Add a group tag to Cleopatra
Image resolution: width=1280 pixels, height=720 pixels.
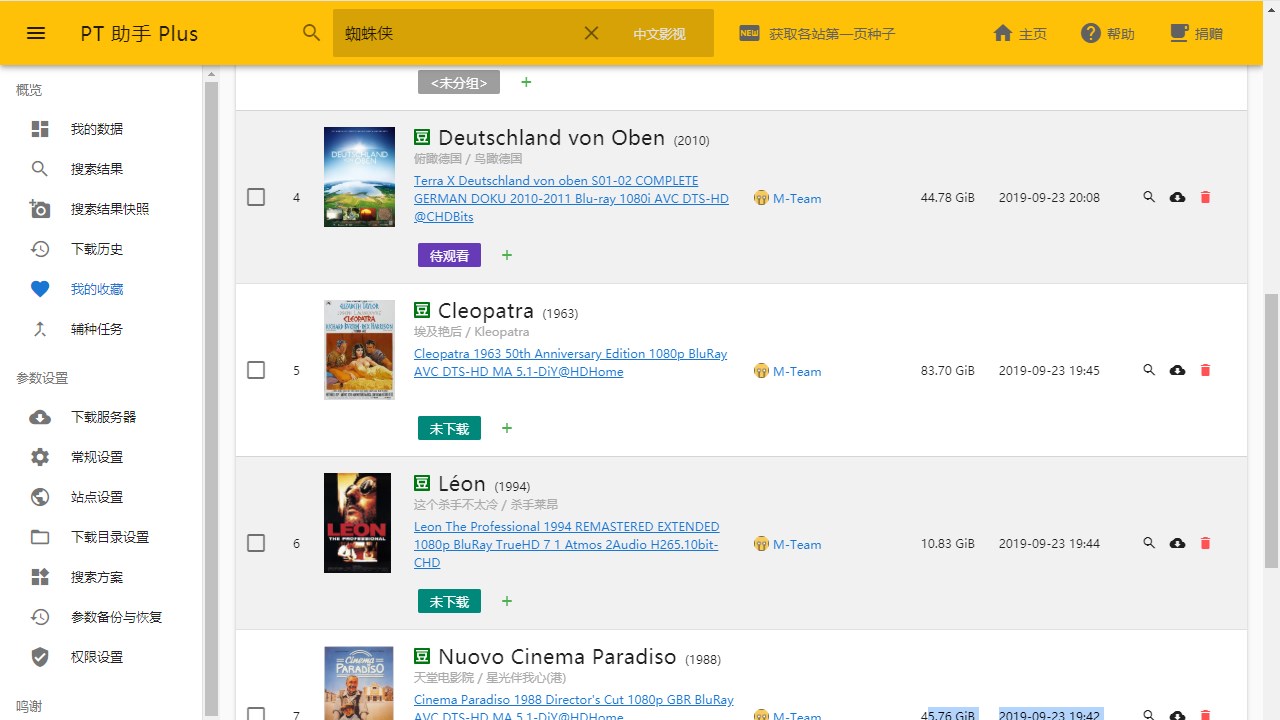coord(507,428)
